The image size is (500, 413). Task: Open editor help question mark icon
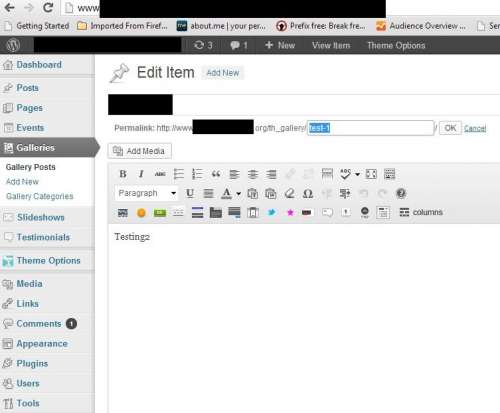coord(401,193)
